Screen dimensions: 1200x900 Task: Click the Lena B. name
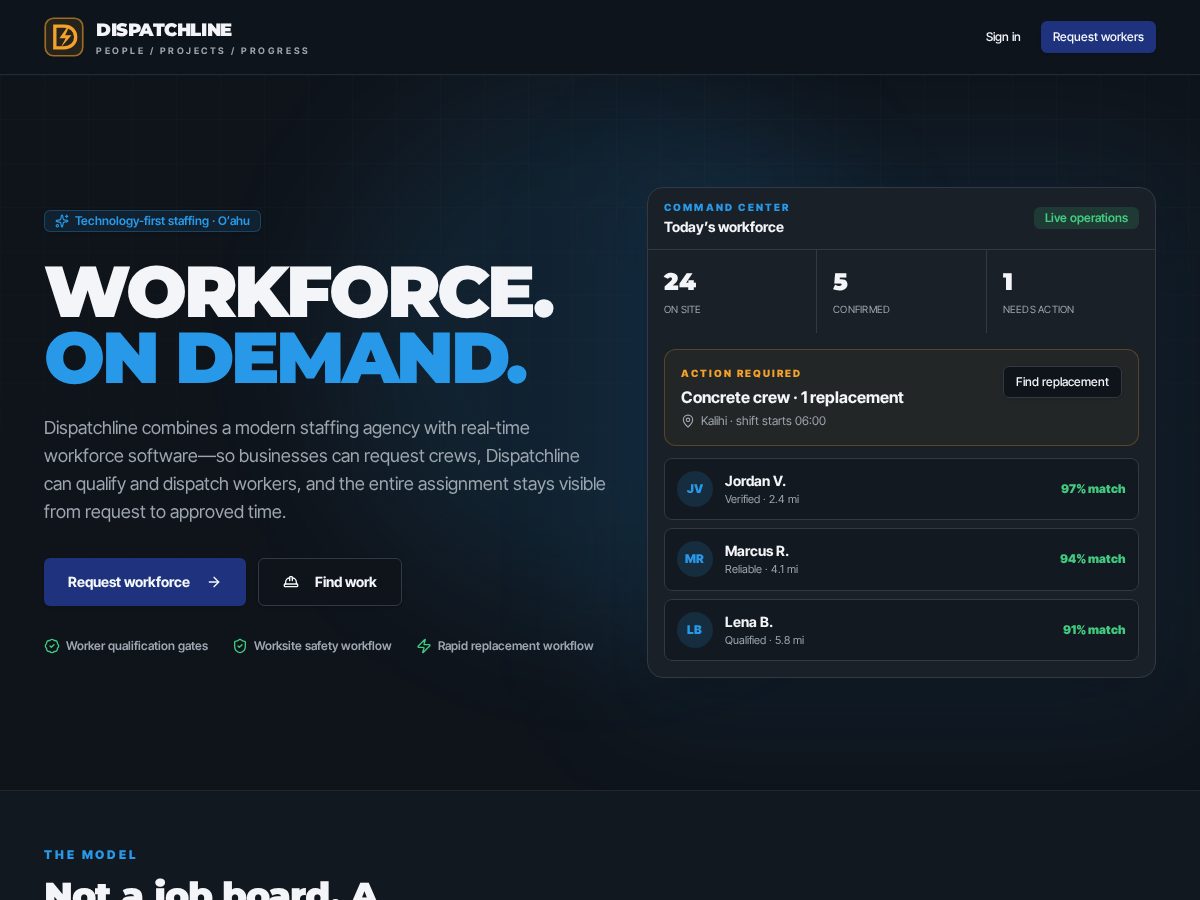(x=749, y=622)
